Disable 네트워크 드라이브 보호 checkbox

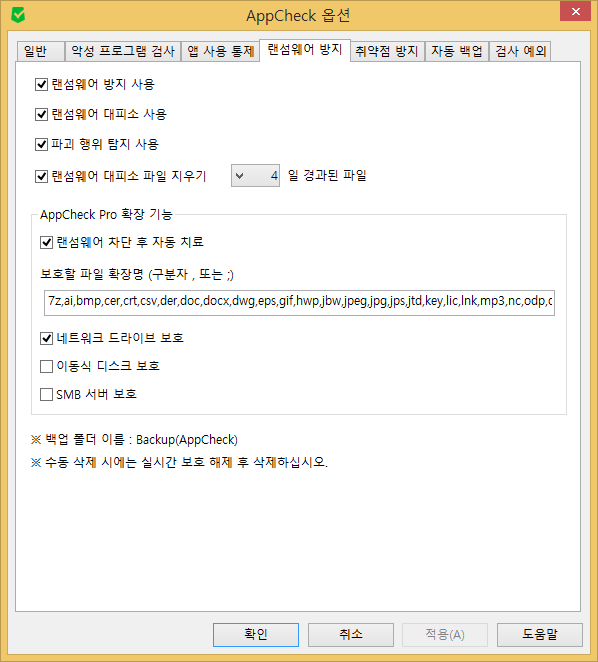click(46, 338)
